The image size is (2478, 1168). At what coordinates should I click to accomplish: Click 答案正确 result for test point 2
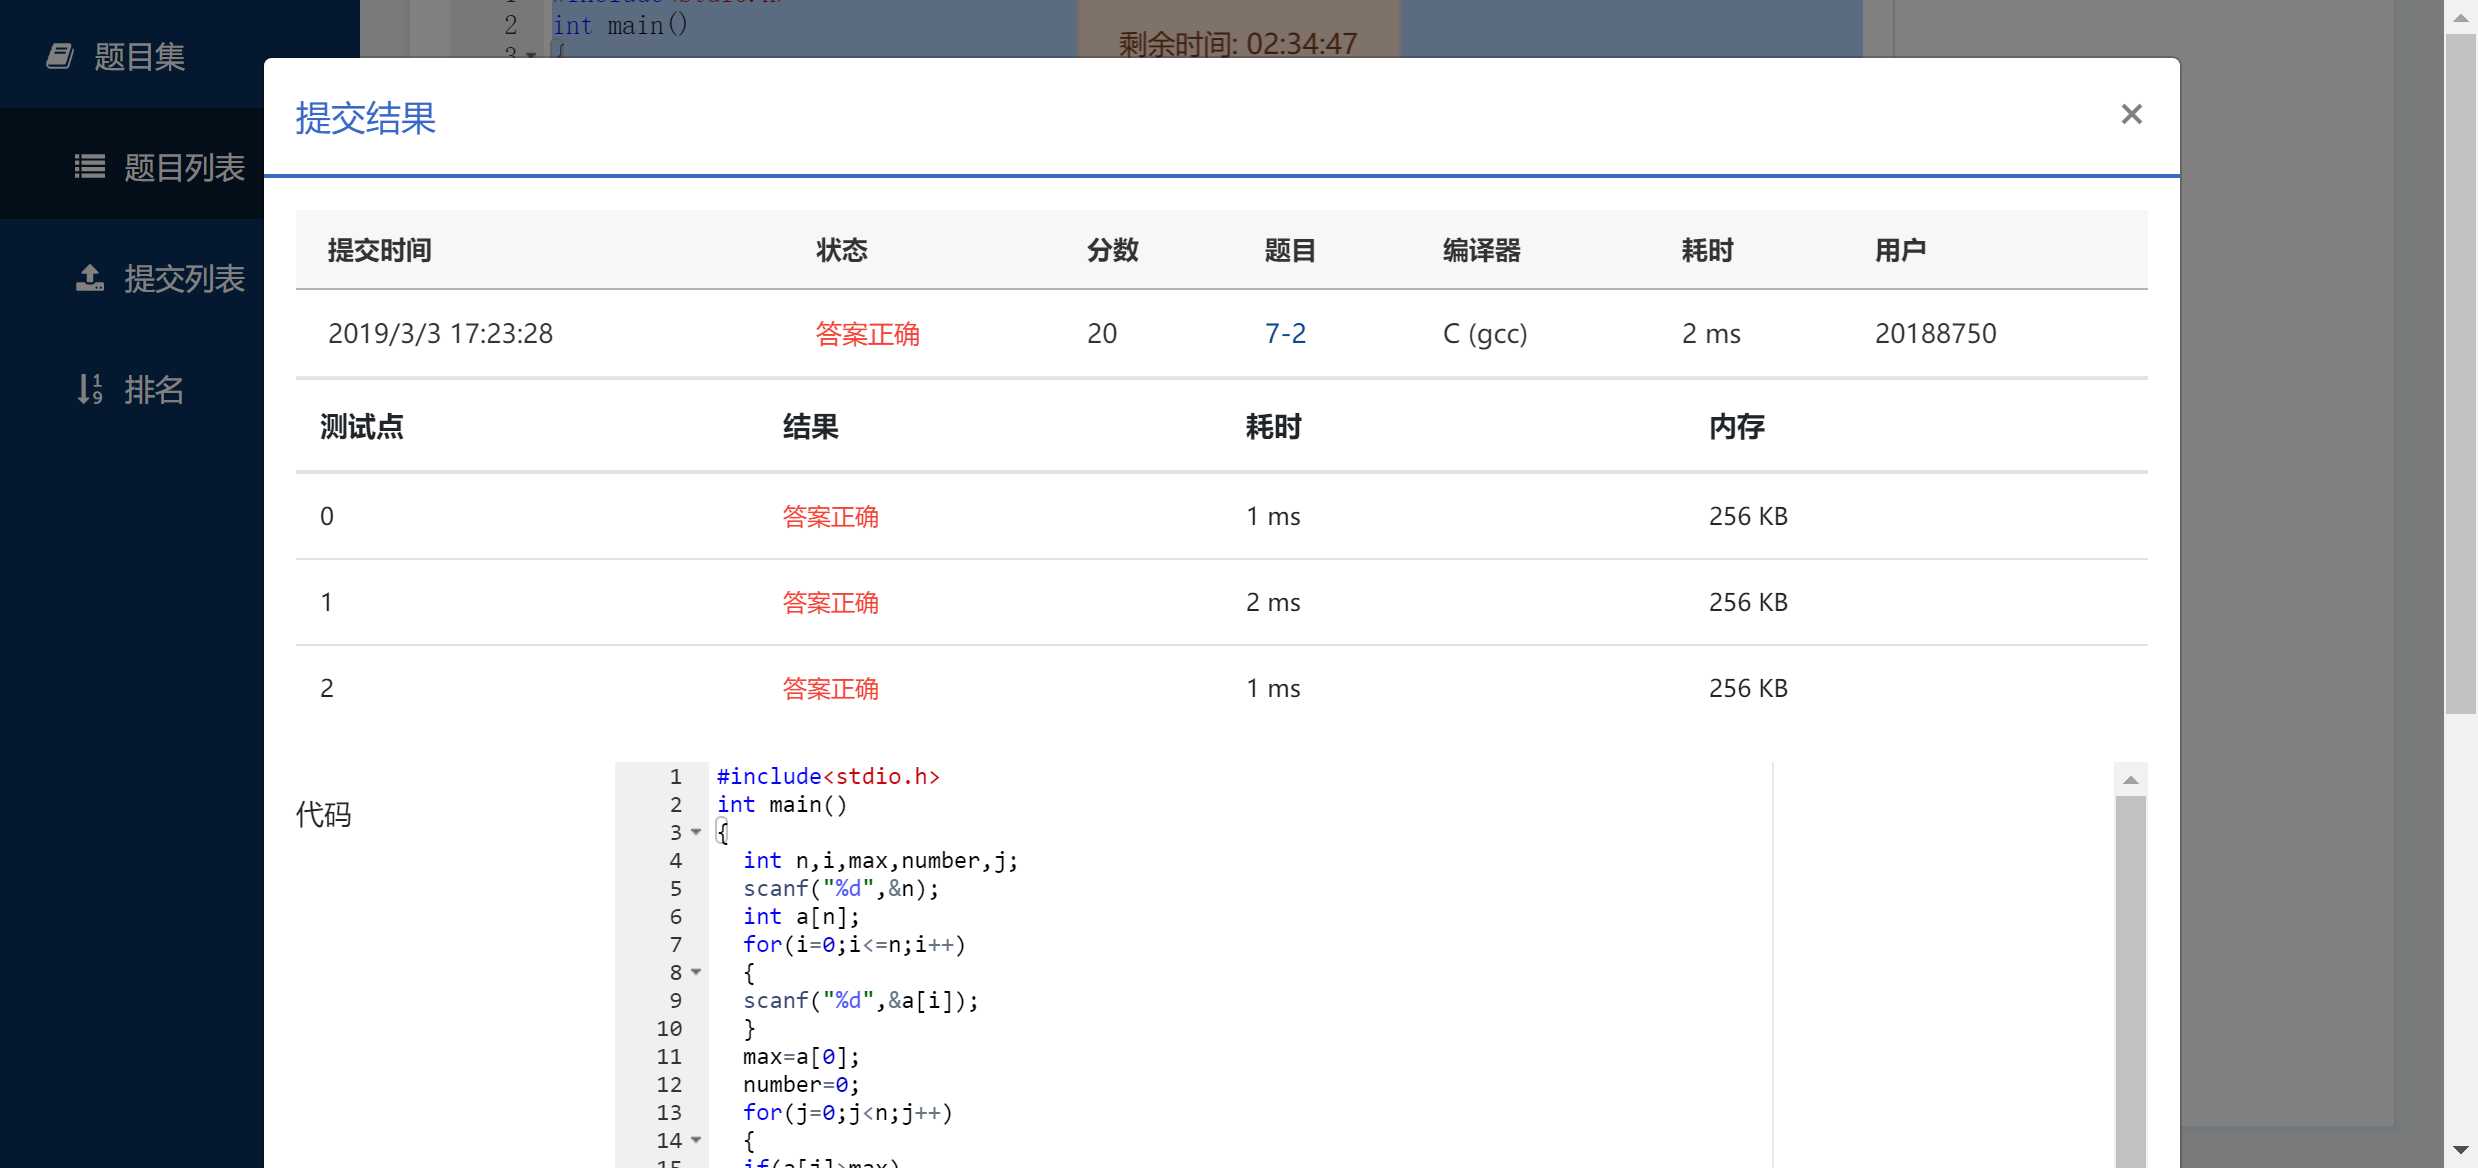pyautogui.click(x=830, y=688)
